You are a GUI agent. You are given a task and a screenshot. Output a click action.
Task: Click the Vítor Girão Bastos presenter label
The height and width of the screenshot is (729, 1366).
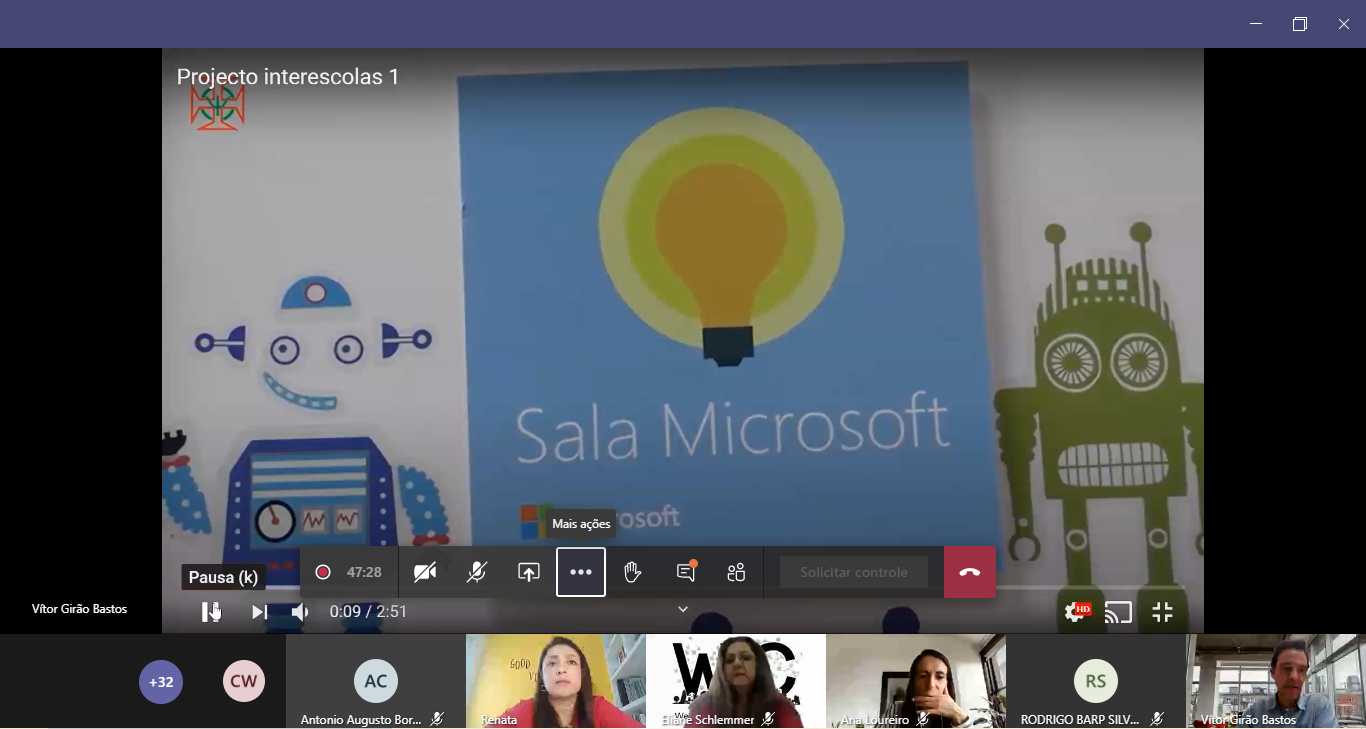tap(80, 609)
